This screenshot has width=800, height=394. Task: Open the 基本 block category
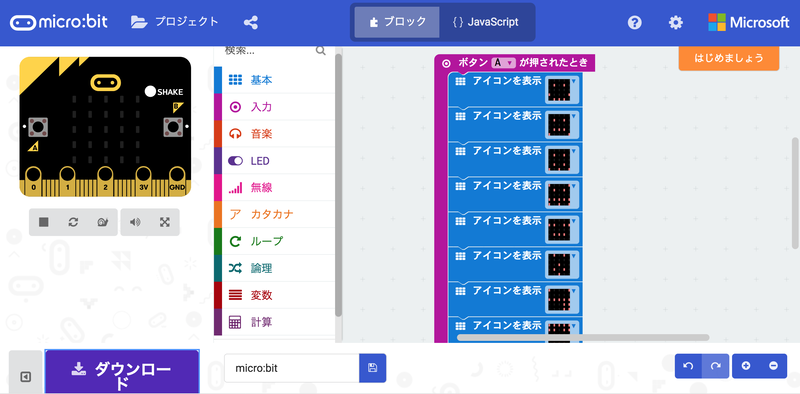(x=274, y=80)
